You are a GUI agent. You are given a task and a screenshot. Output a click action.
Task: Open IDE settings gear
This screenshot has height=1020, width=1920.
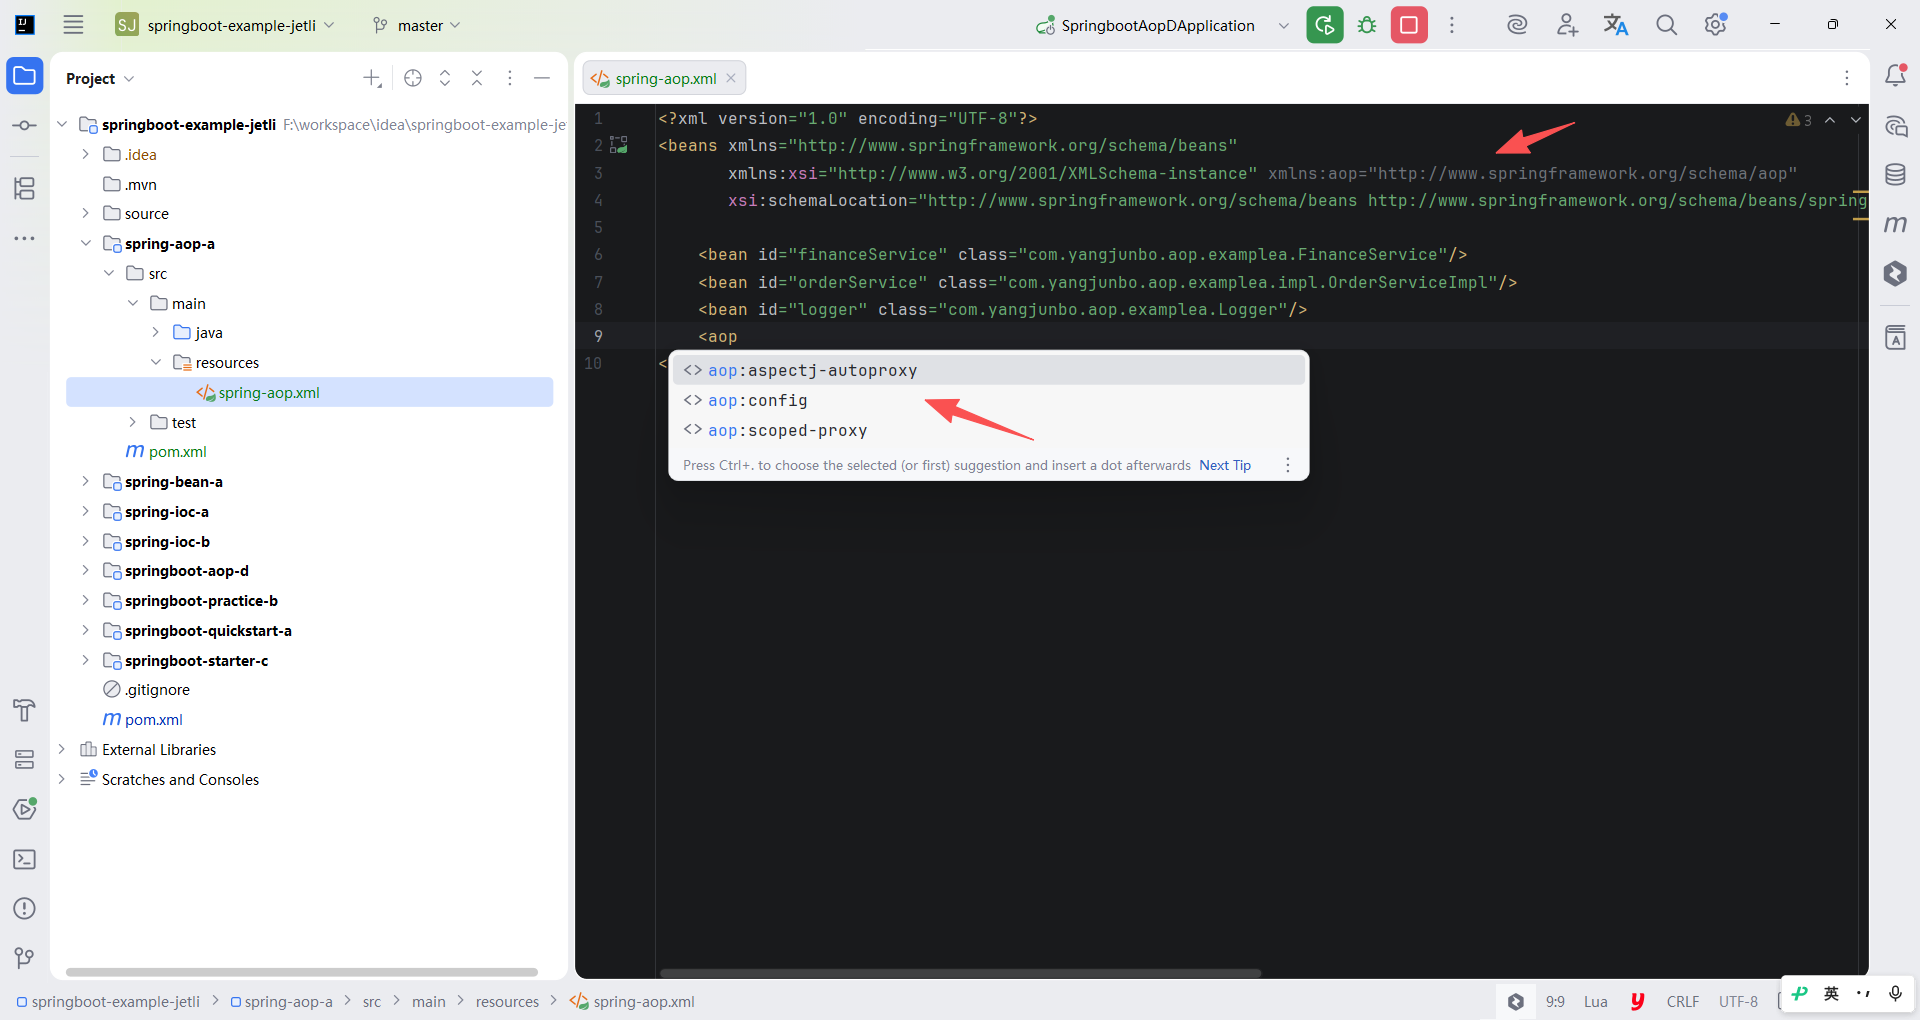click(x=1716, y=25)
